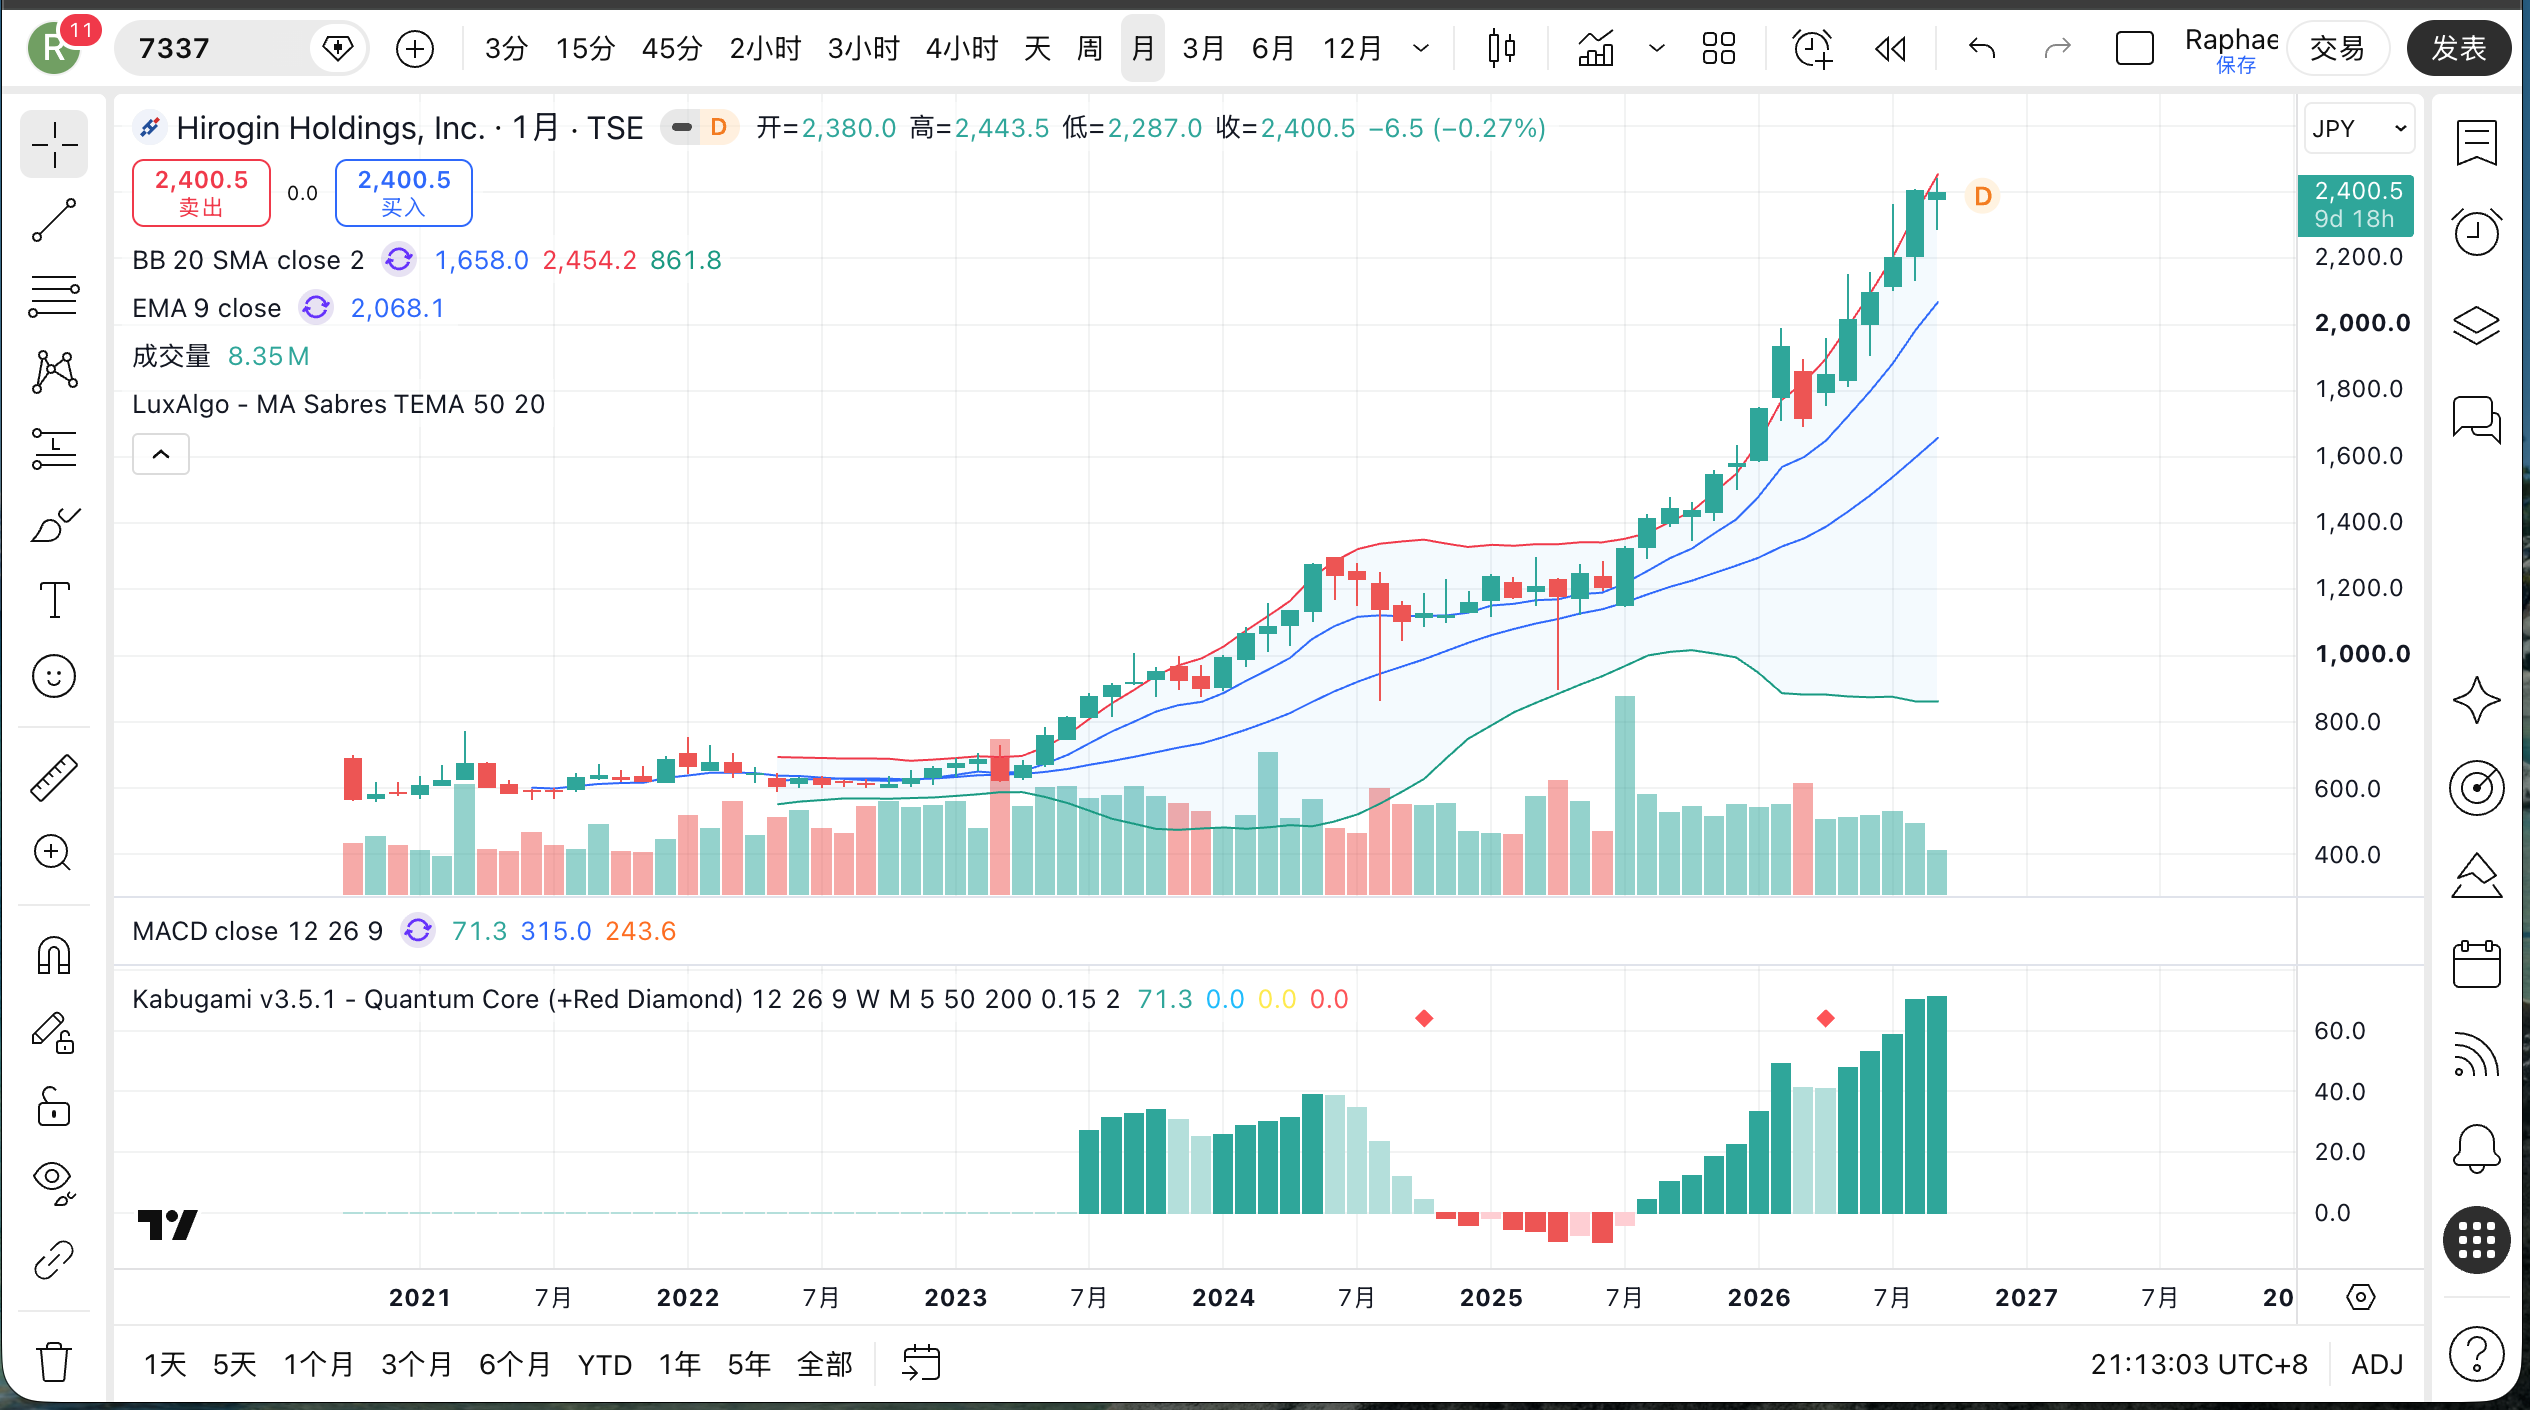The image size is (2530, 1410).
Task: Open the object tree layers panel
Action: 2476,325
